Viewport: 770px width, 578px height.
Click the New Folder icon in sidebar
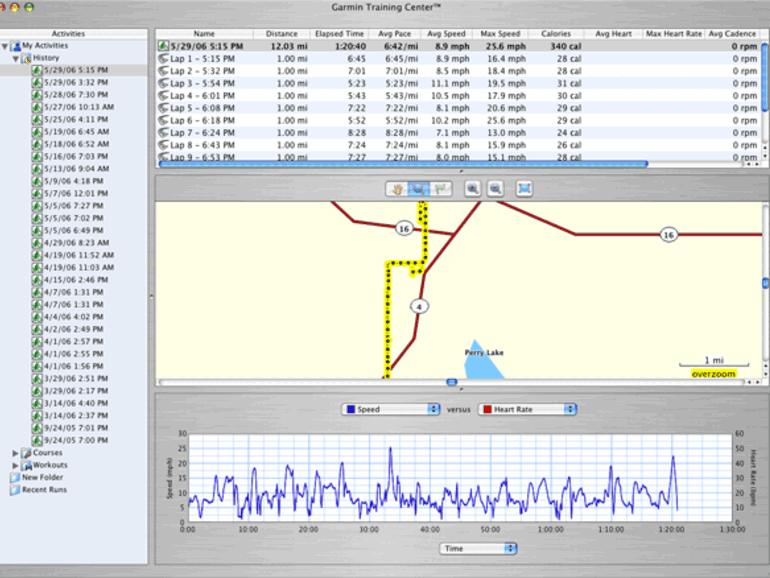(14, 478)
